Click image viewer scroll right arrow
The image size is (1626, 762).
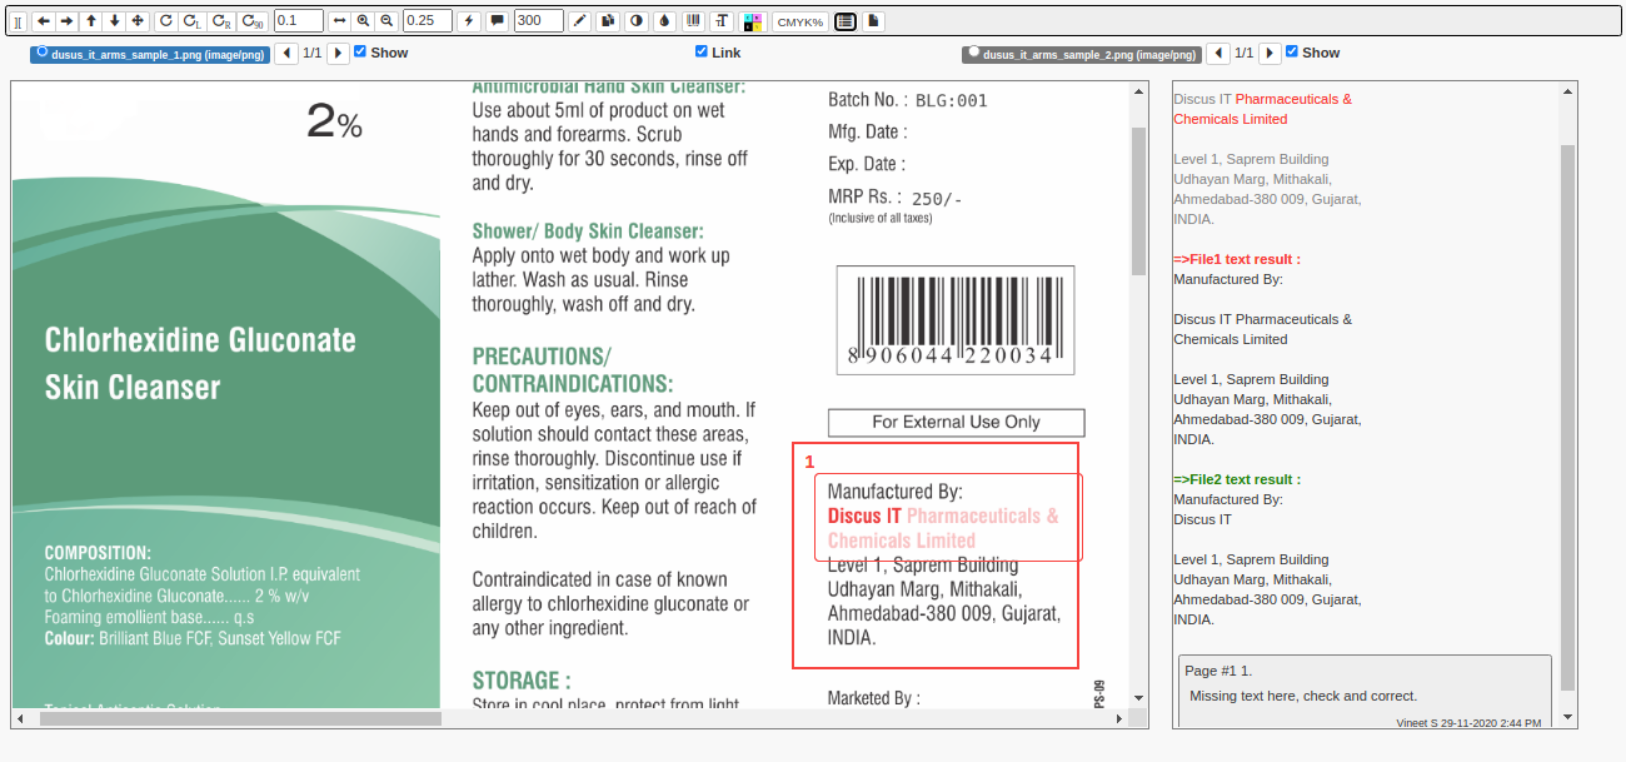tap(1120, 718)
